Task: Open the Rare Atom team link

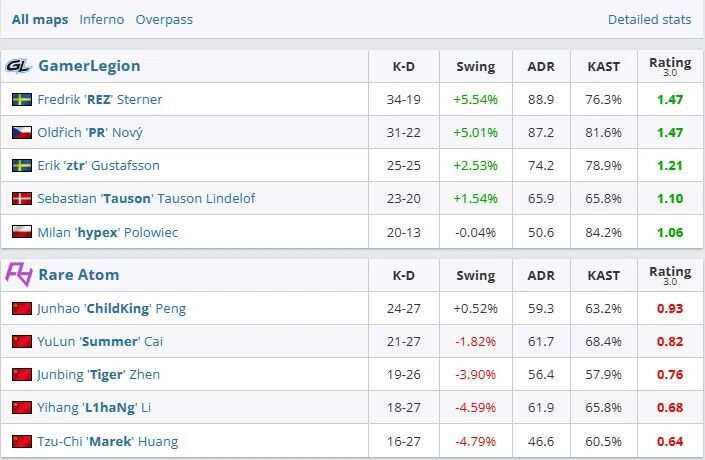Action: click(78, 274)
